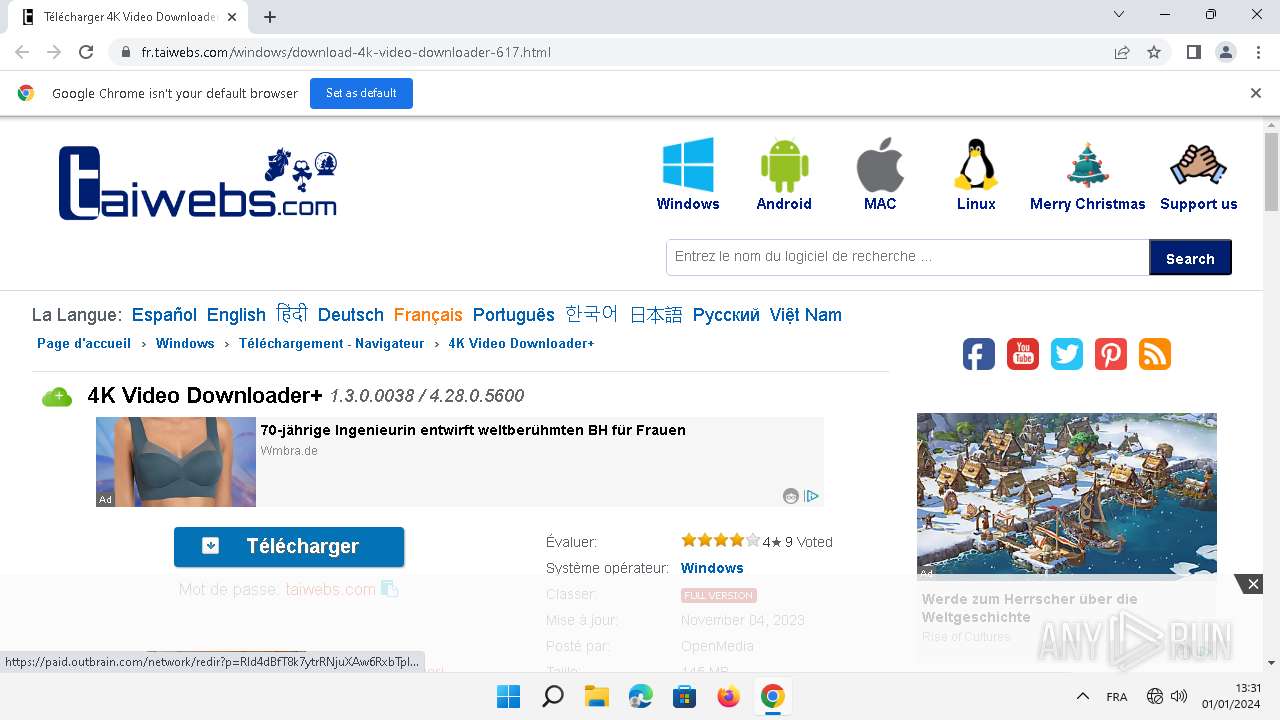Viewport: 1280px width, 720px height.
Task: Select Français language link
Action: [x=428, y=315]
